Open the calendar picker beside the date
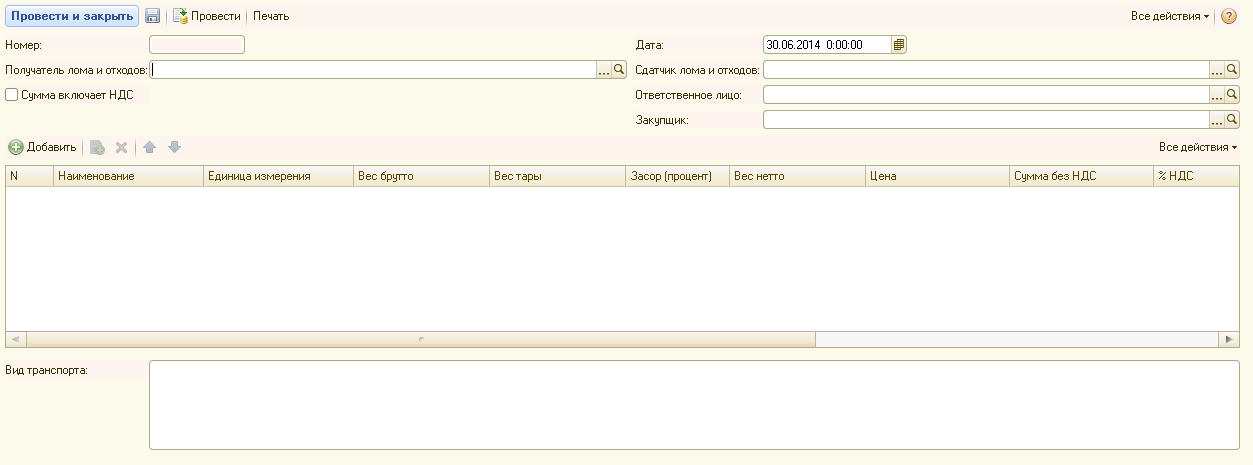 899,45
